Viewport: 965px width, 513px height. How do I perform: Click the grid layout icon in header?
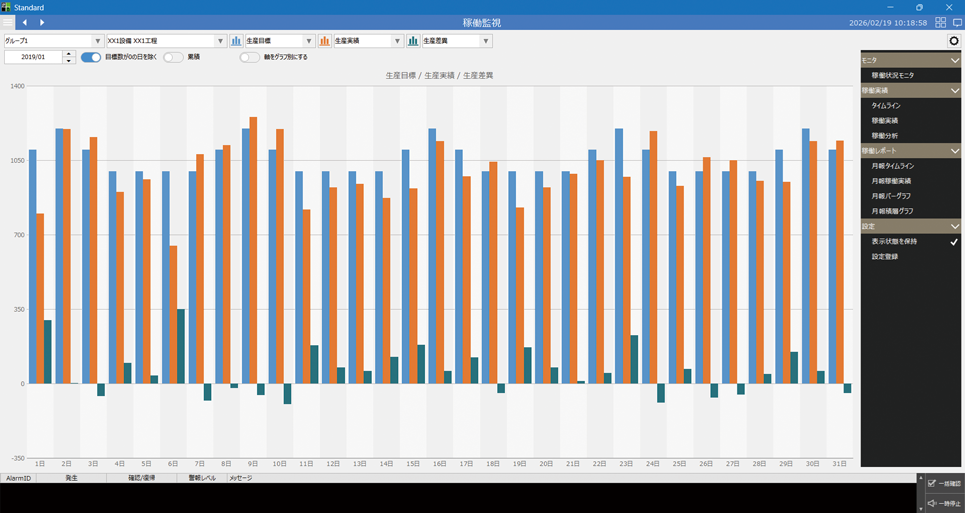point(940,22)
